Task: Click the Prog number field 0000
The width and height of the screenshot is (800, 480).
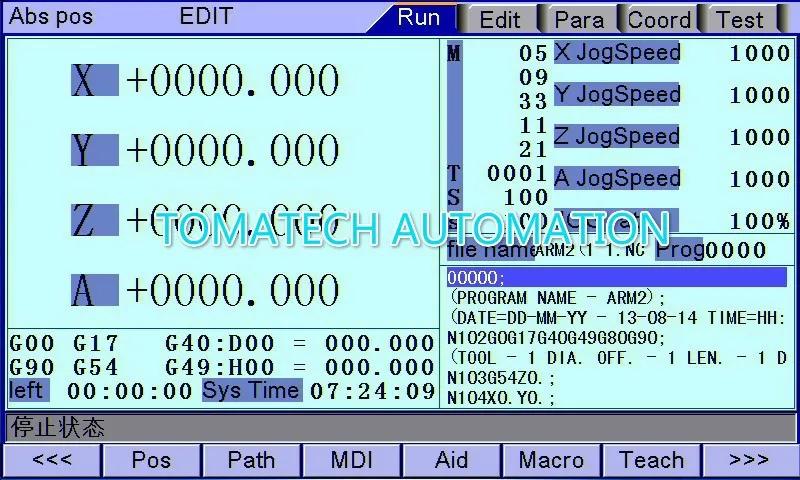Action: 735,250
